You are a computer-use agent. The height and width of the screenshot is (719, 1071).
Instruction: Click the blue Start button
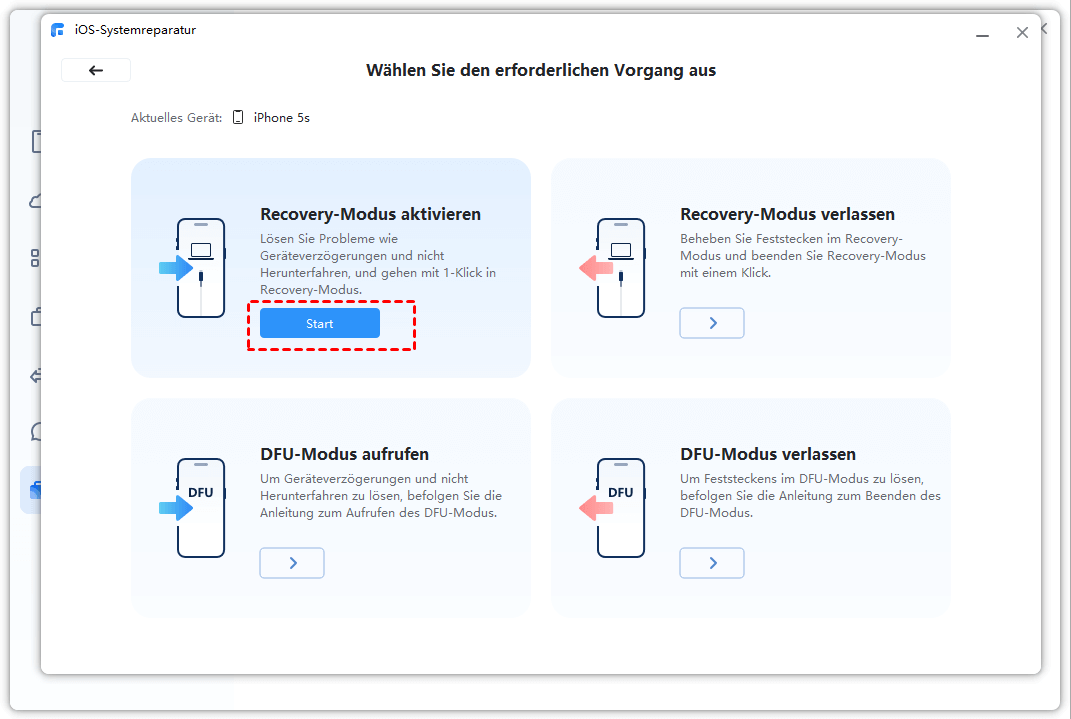pyautogui.click(x=320, y=323)
